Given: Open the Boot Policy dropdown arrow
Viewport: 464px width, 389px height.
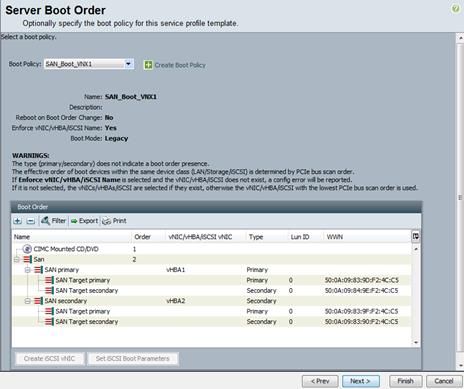Looking at the screenshot, I should tap(128, 64).
